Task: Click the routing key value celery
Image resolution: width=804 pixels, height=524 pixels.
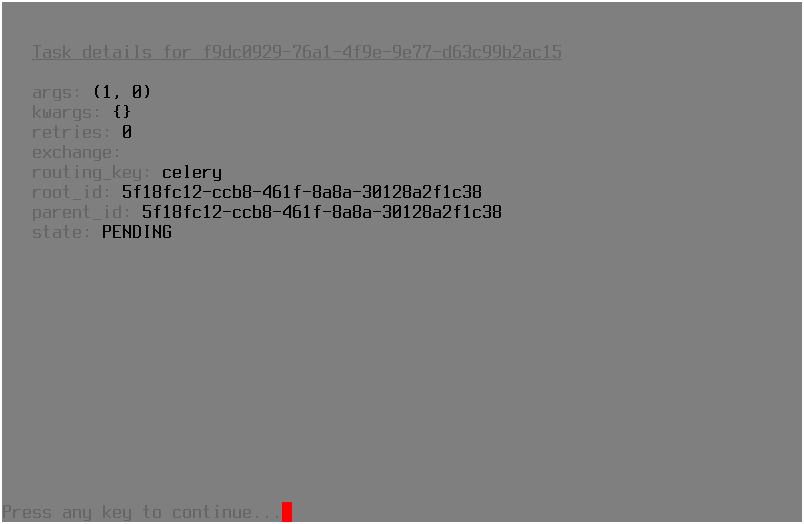Action: pos(192,172)
